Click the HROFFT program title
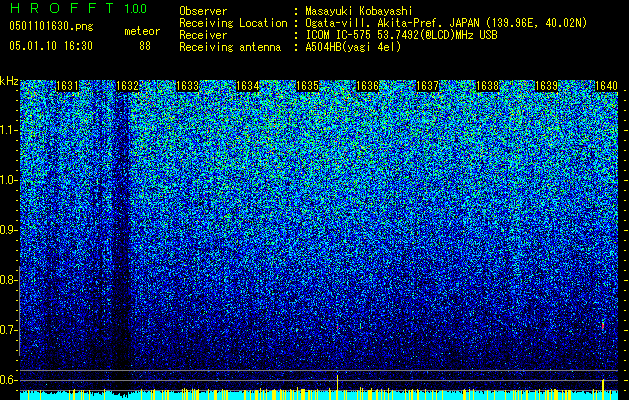Viewport: 629px width, 400px height. tap(62, 8)
